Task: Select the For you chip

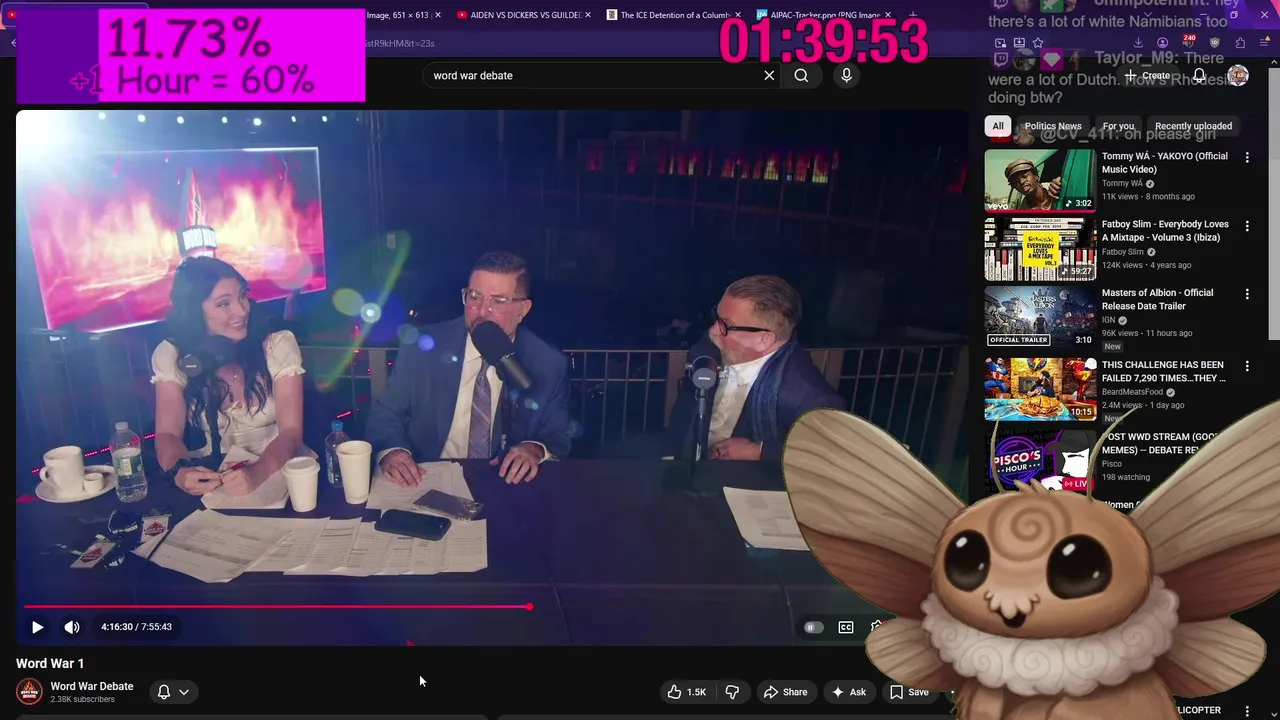Action: [x=1118, y=126]
